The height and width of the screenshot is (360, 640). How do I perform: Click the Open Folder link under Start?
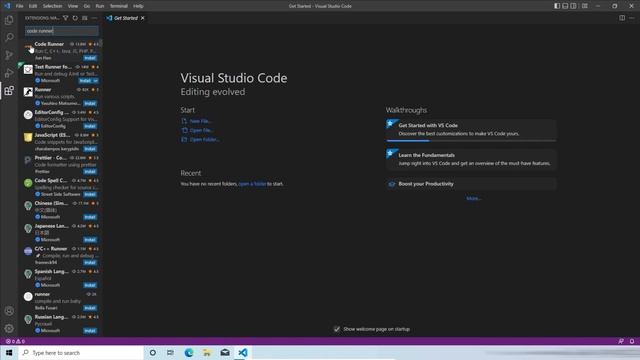coord(204,140)
